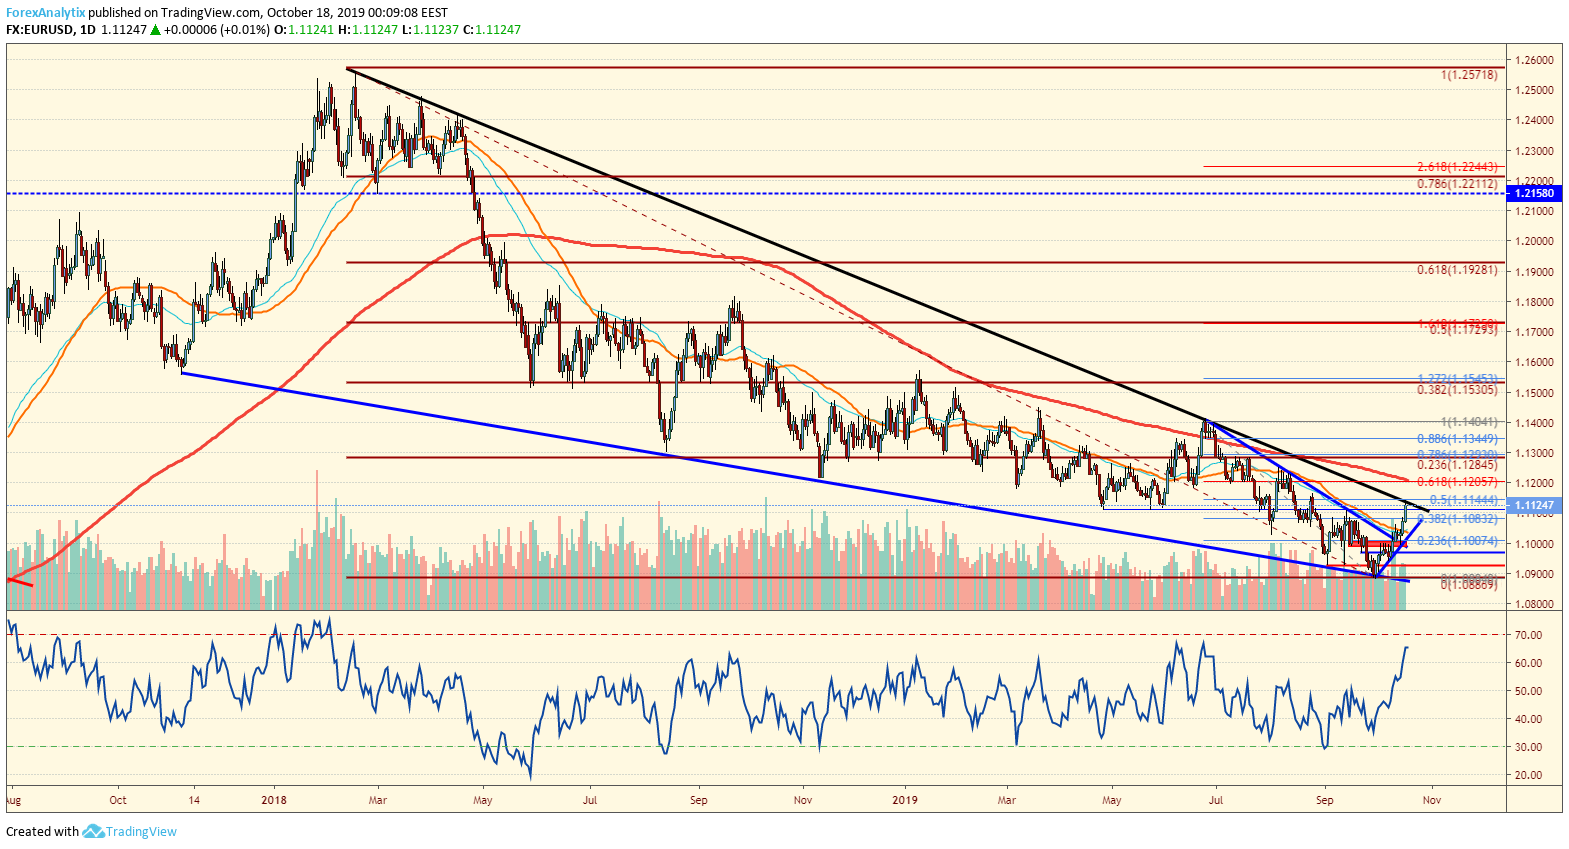The image size is (1569, 849).
Task: Click the 1.16000 price axis label
Action: pos(1534,362)
